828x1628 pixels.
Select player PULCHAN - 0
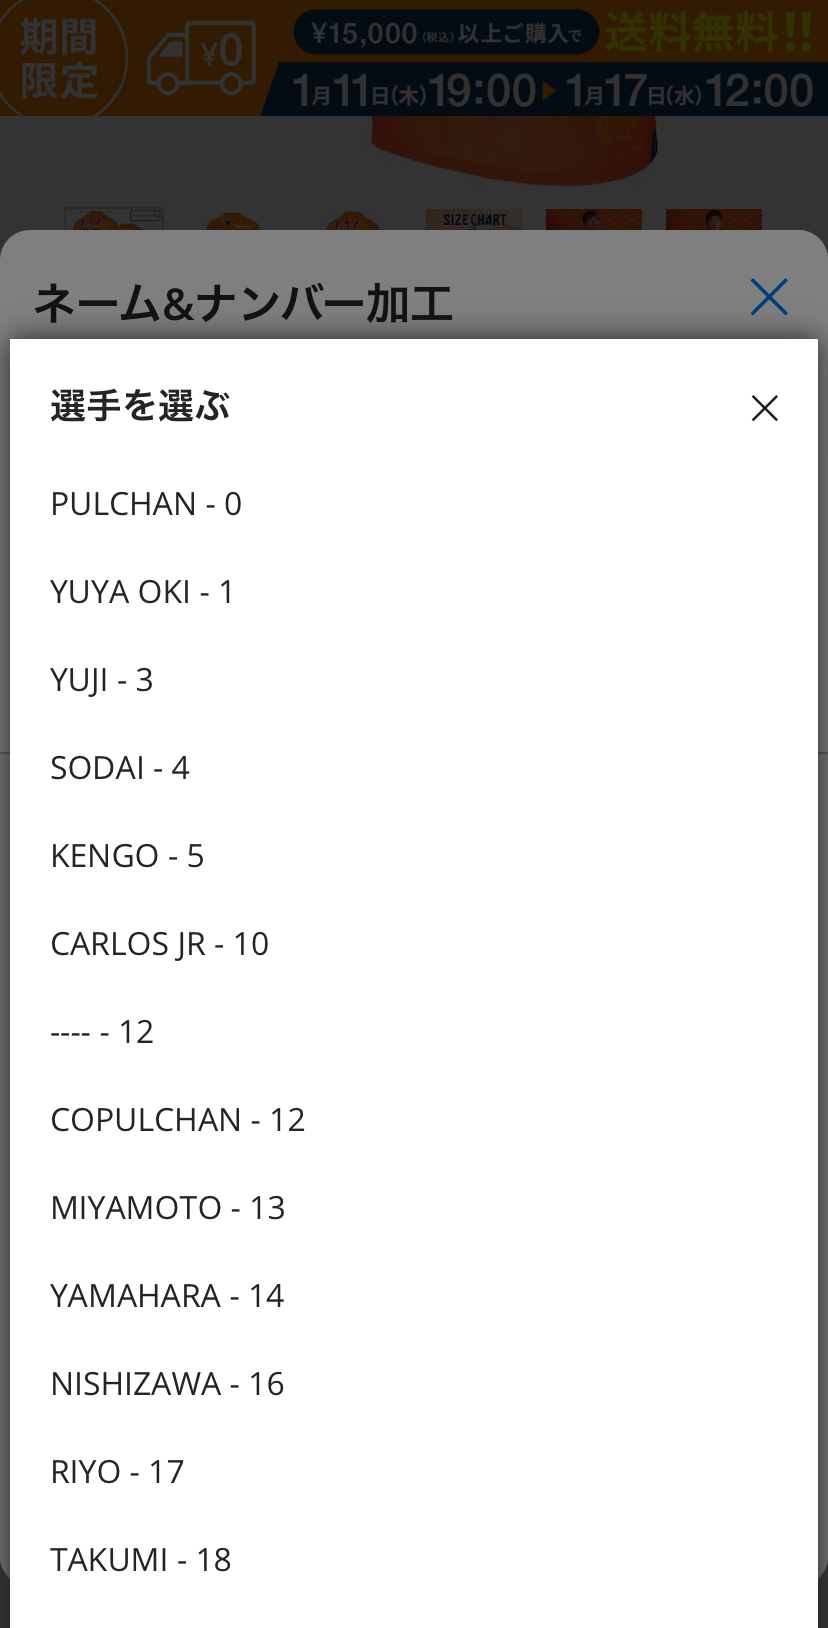(x=146, y=504)
